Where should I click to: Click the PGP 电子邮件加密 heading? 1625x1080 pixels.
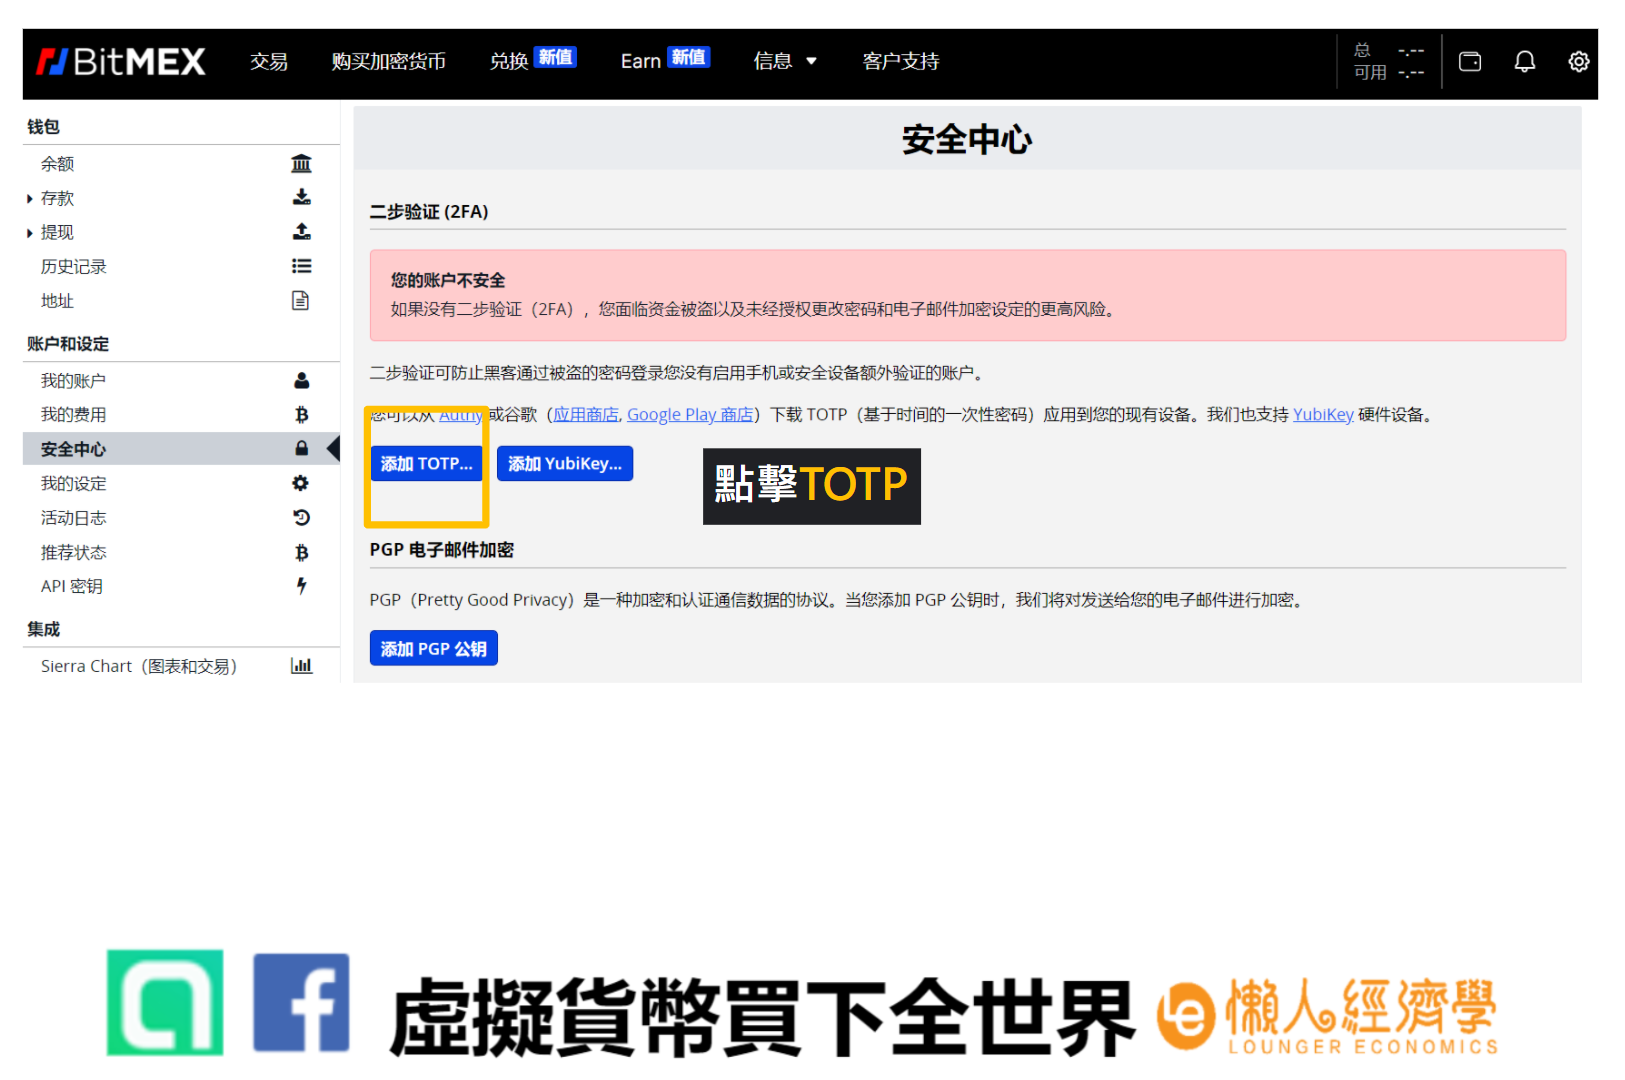(442, 550)
